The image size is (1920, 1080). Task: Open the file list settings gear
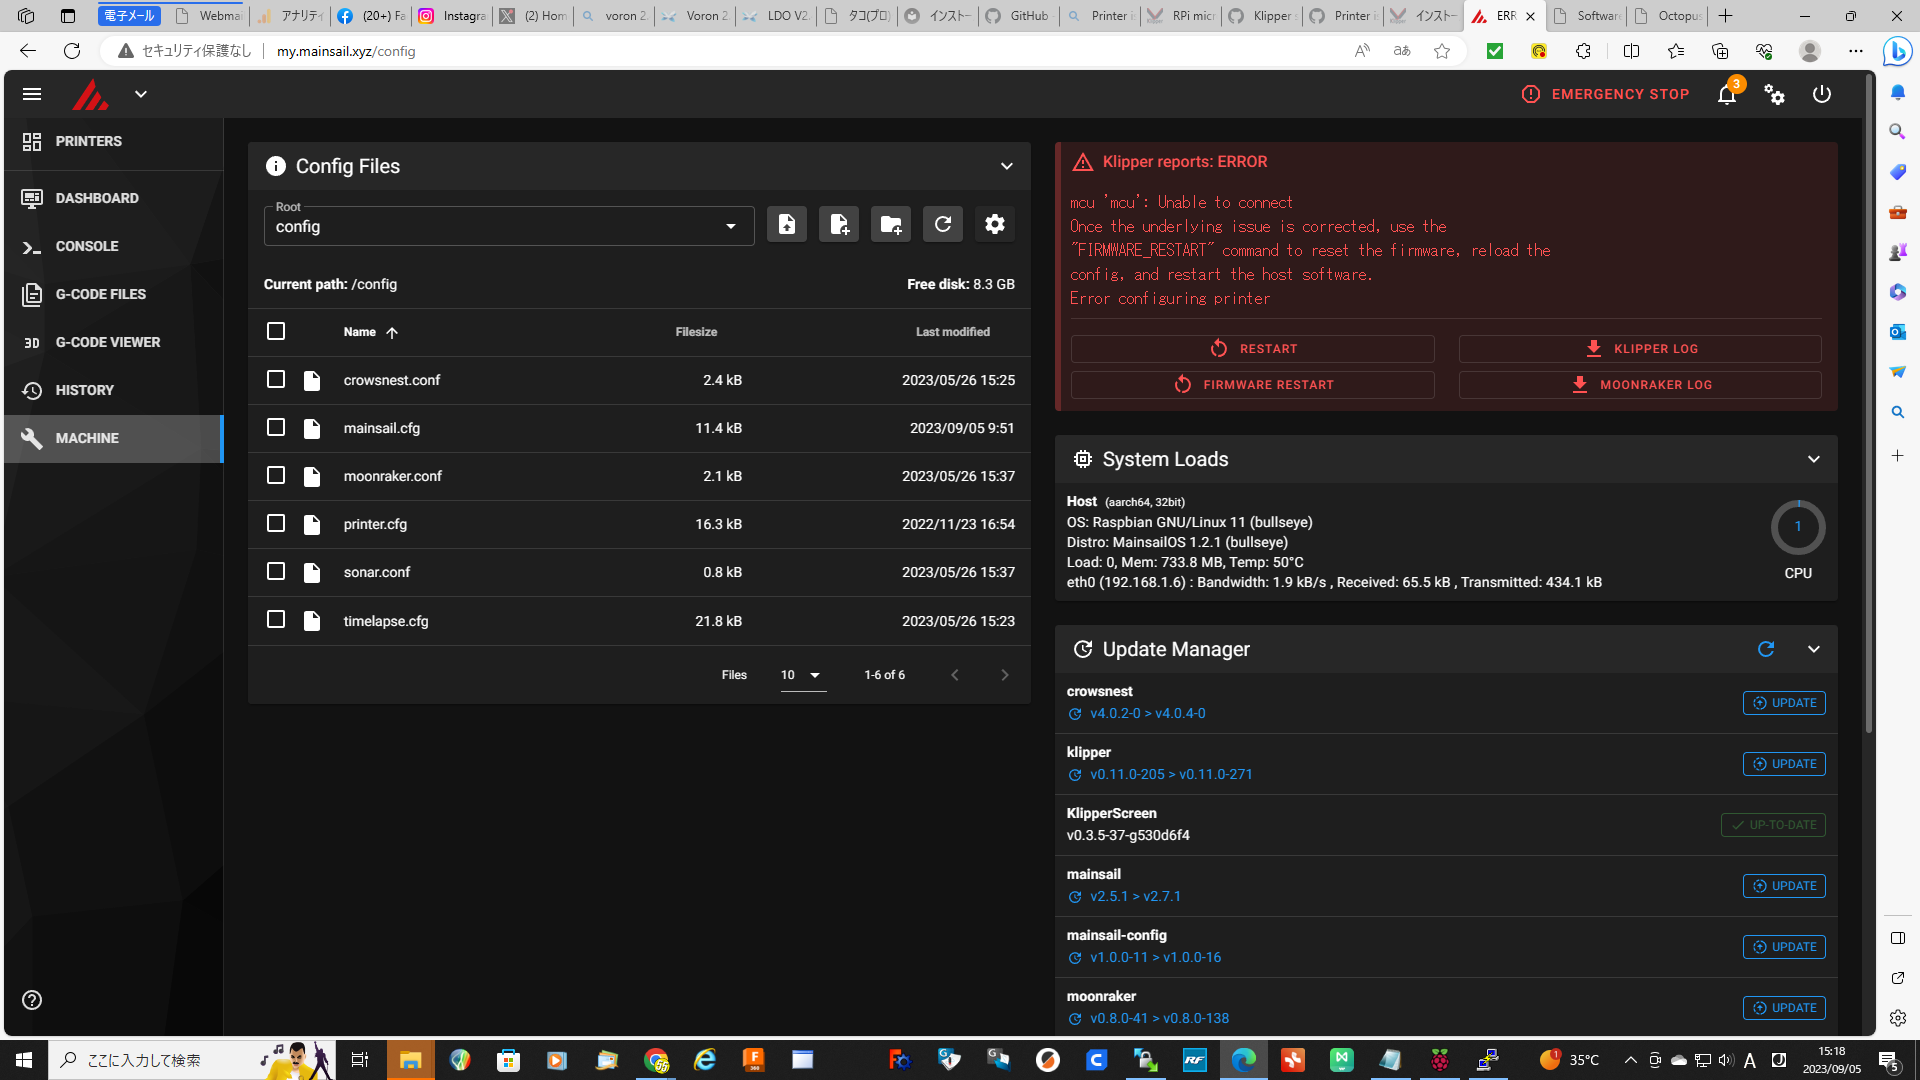(995, 225)
